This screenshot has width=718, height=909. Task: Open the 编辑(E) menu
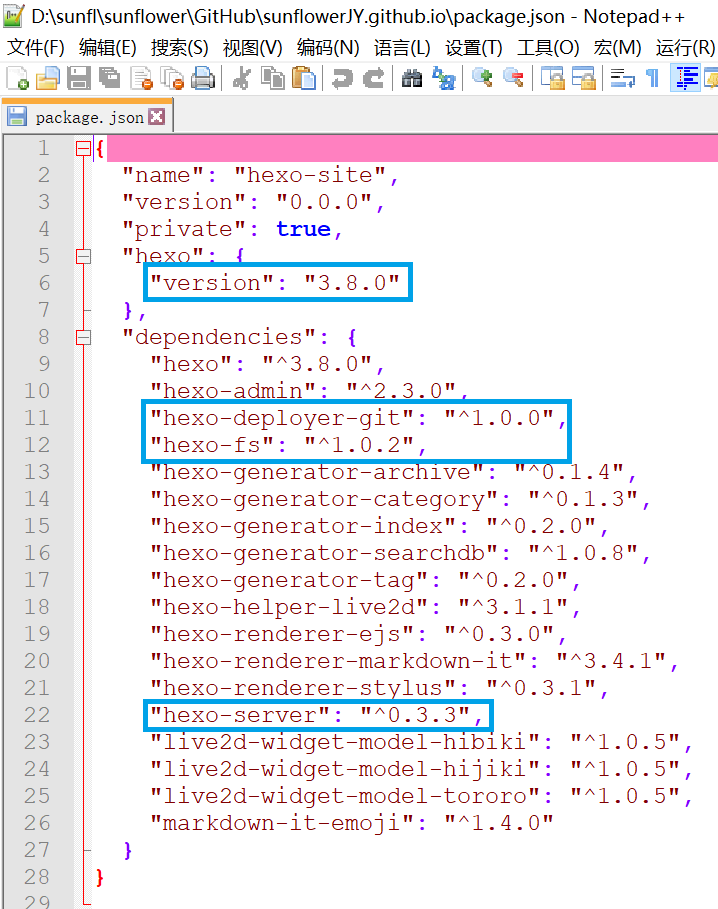(107, 48)
